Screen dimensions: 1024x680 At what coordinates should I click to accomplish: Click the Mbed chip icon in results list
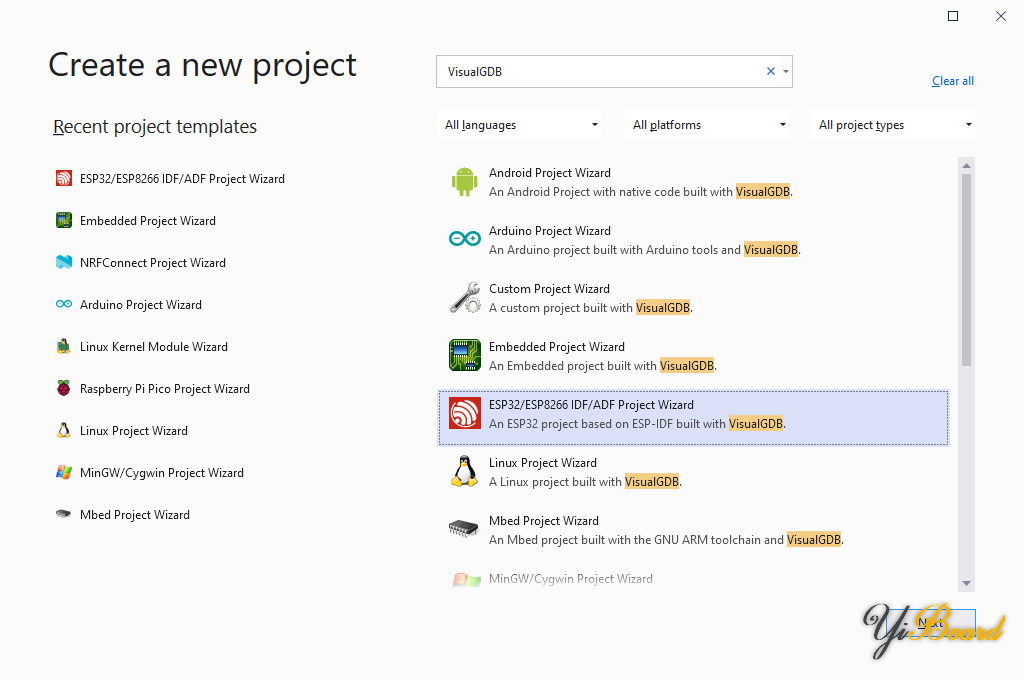464,528
